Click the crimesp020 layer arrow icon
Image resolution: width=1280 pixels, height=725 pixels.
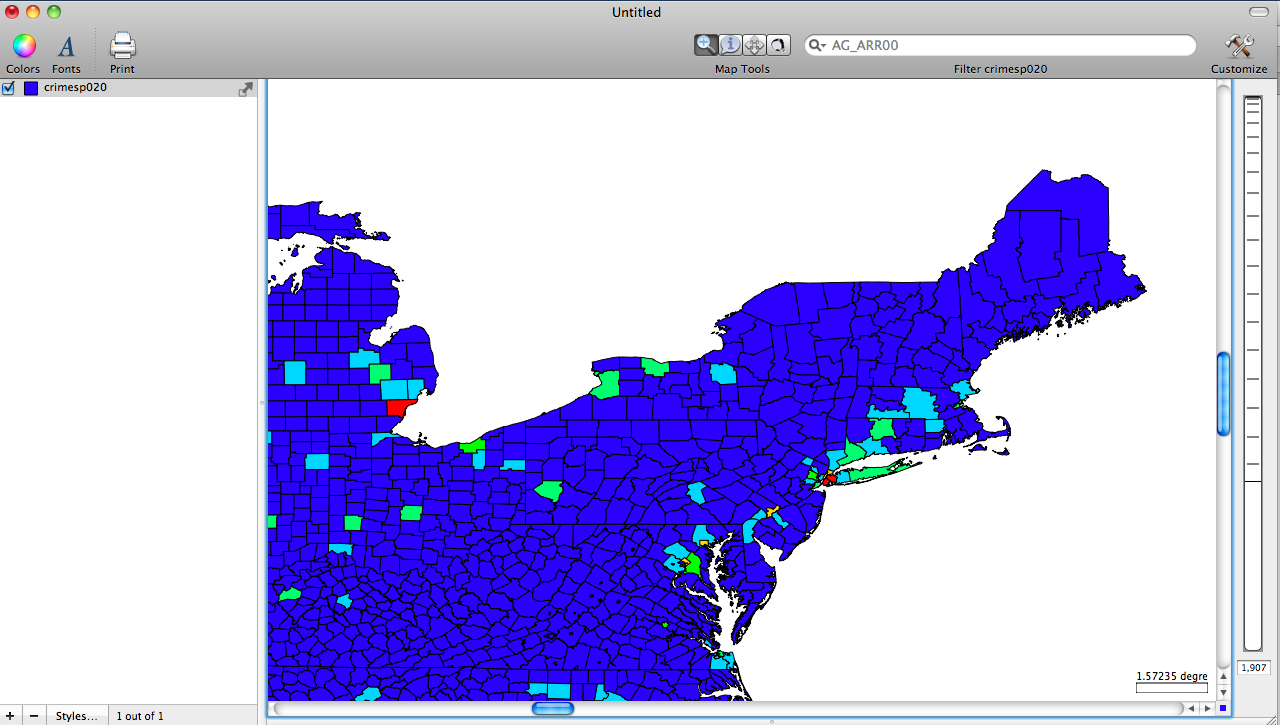(x=245, y=89)
